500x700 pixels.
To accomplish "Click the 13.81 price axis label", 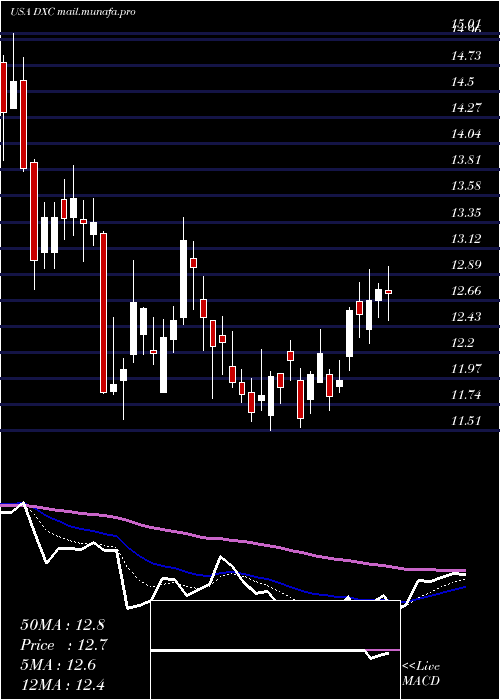I will click(467, 159).
